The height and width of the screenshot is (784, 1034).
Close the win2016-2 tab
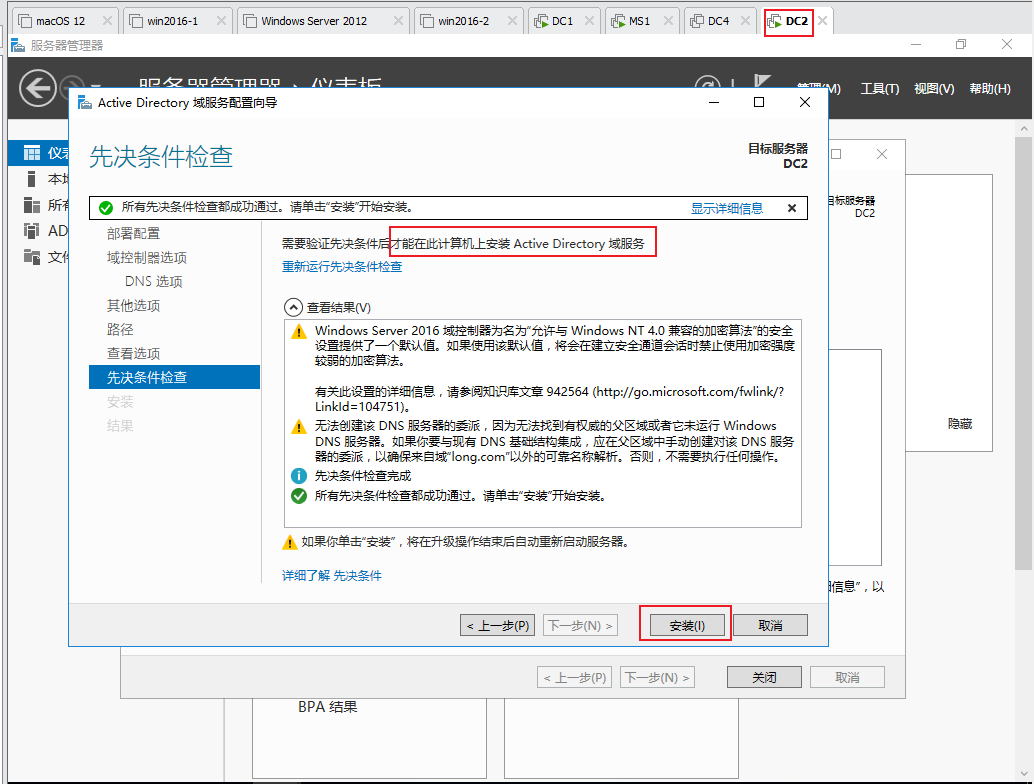[512, 21]
